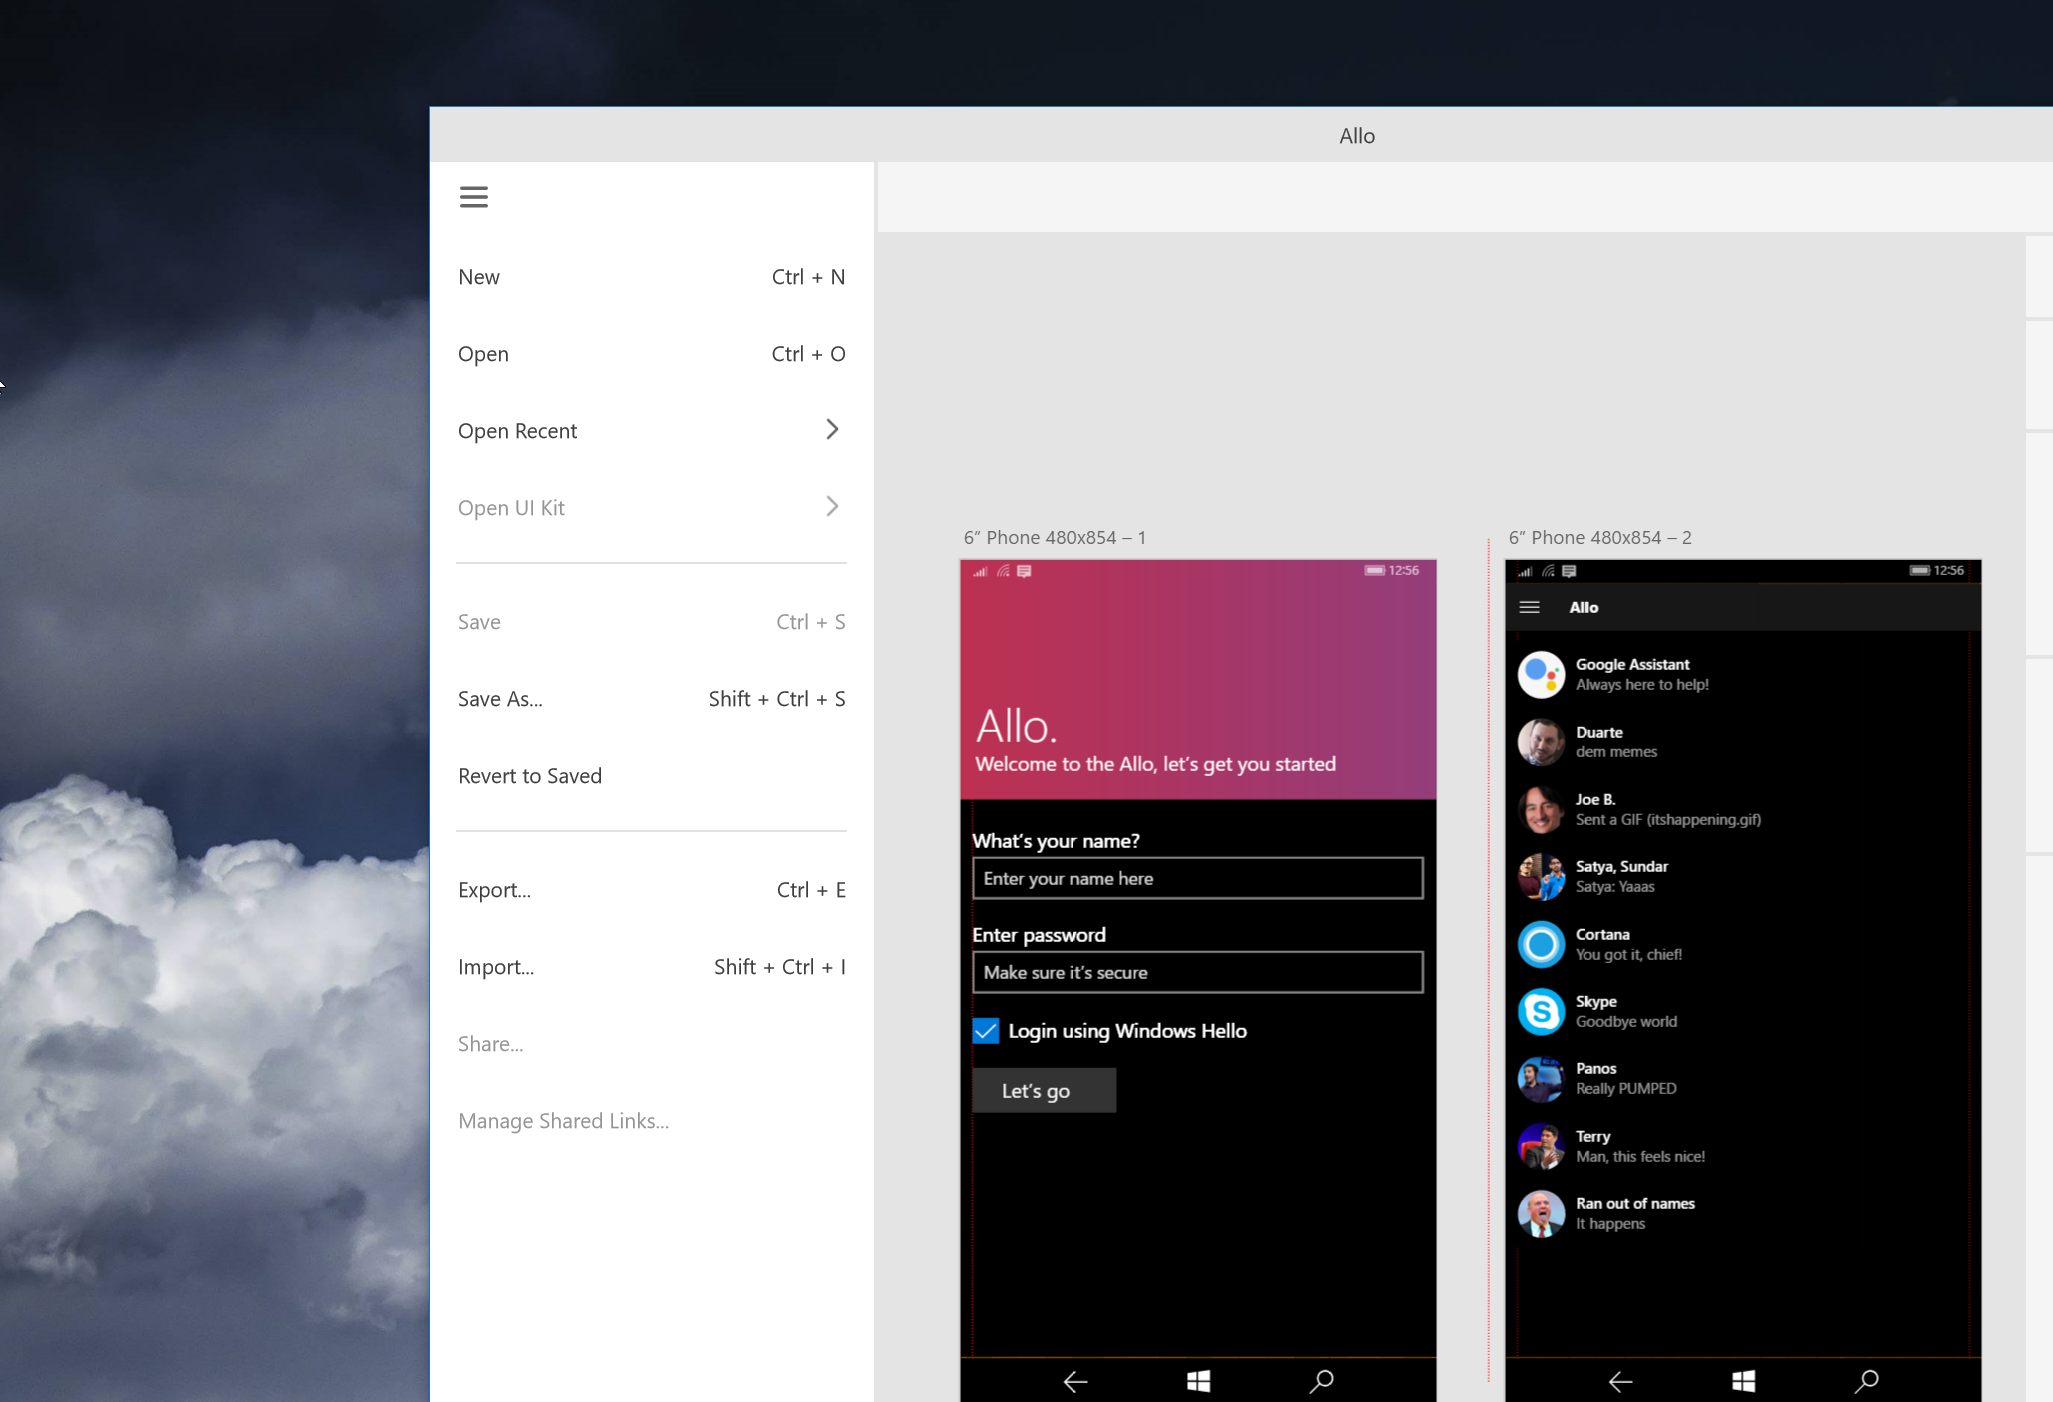Select the WiFi status icon on phone 2
Image resolution: width=2053 pixels, height=1402 pixels.
point(1551,569)
